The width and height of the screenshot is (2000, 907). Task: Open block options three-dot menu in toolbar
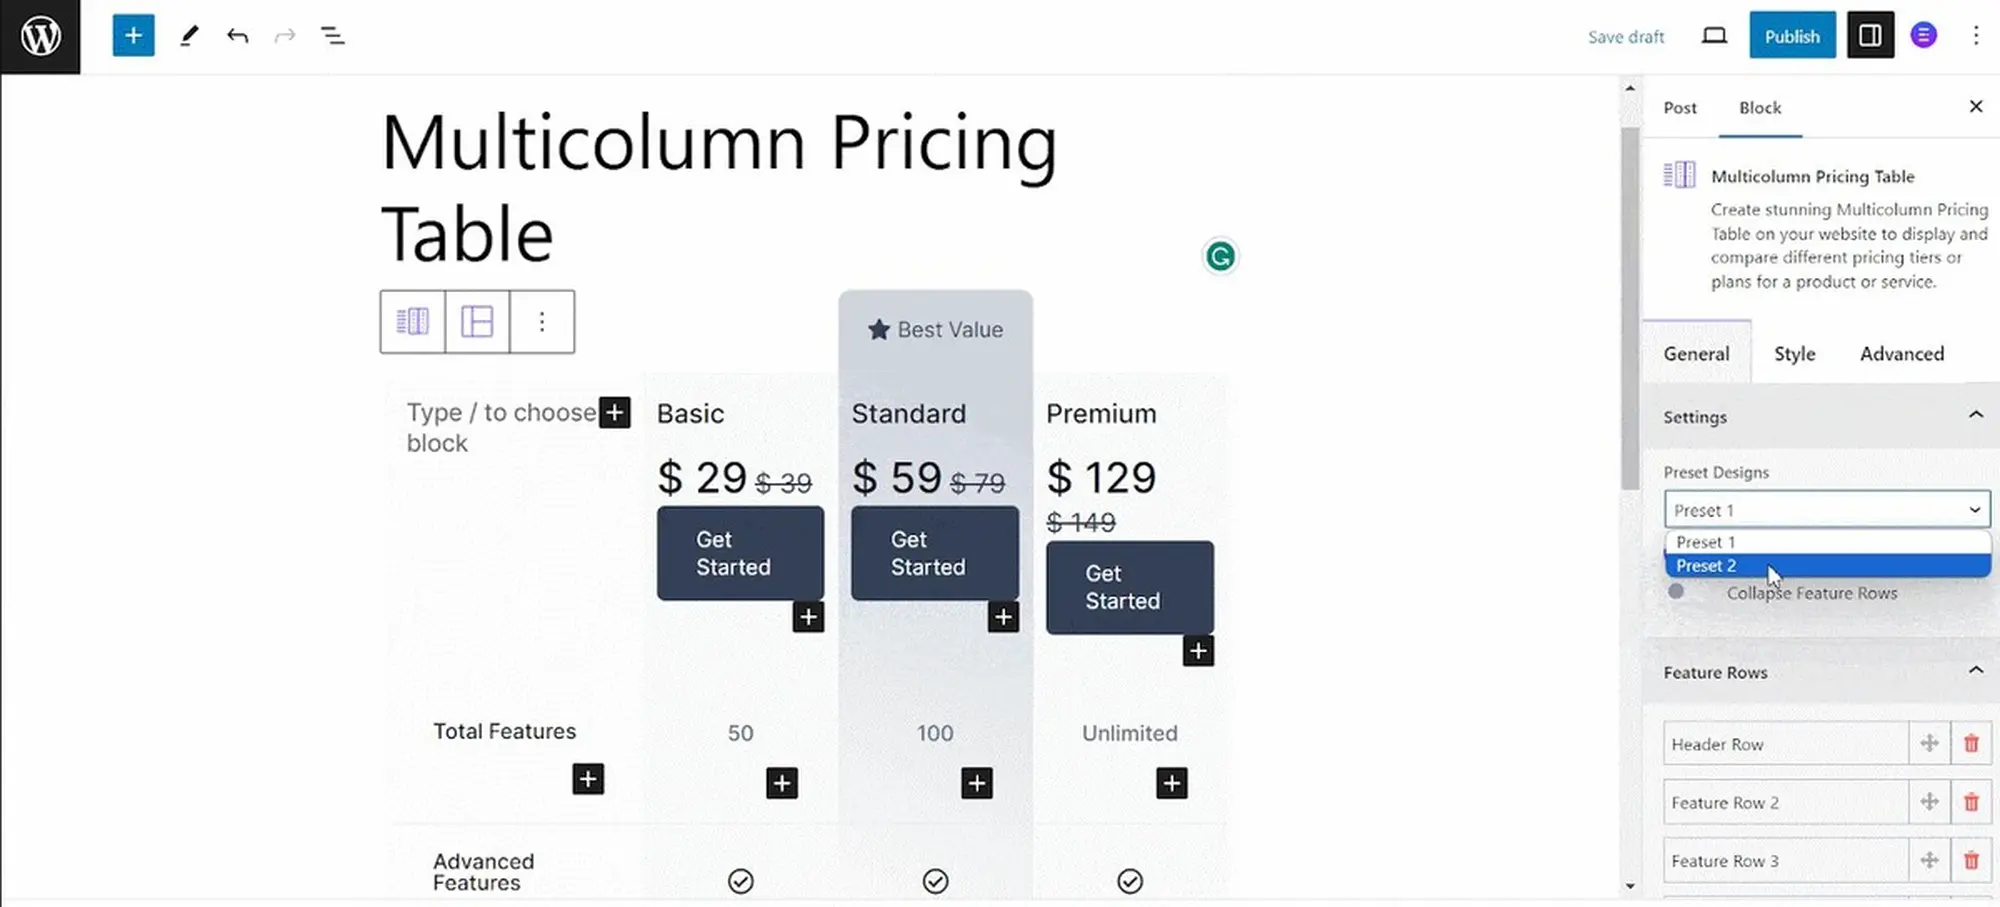(x=542, y=322)
